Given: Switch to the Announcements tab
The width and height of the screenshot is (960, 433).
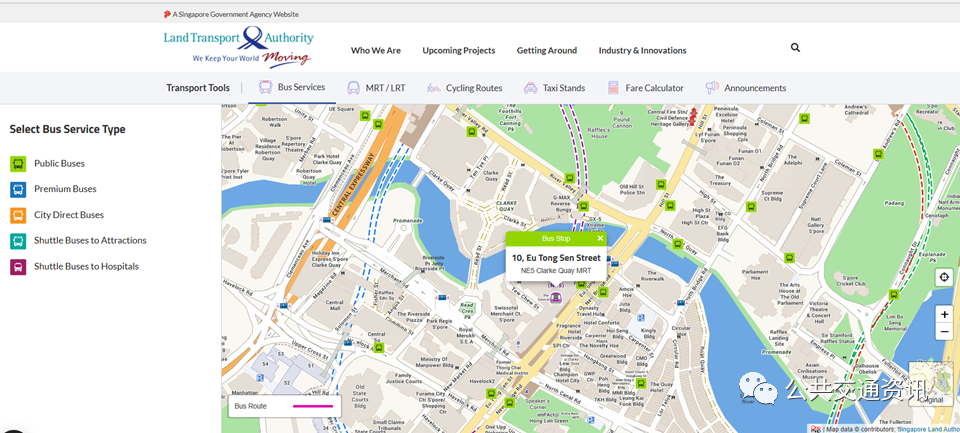Looking at the screenshot, I should tap(745, 88).
